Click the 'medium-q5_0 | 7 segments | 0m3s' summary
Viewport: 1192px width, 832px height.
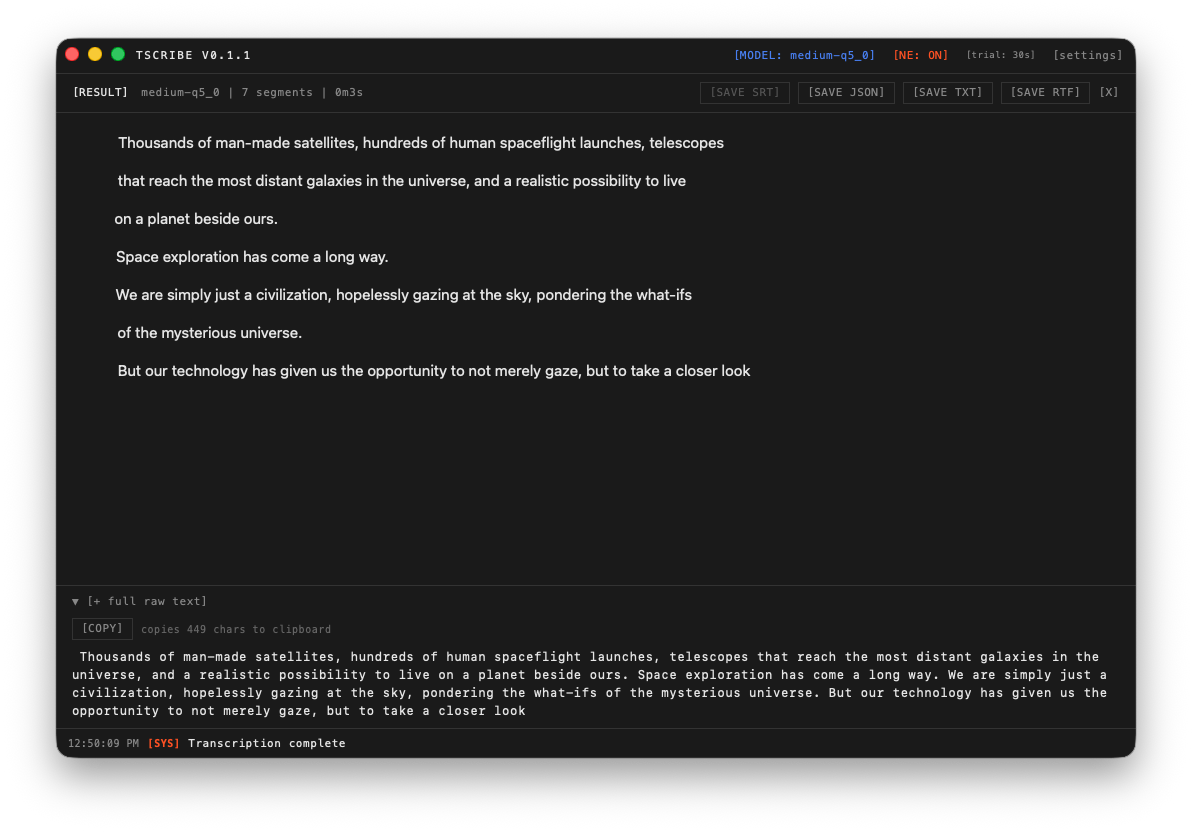pyautogui.click(x=252, y=93)
